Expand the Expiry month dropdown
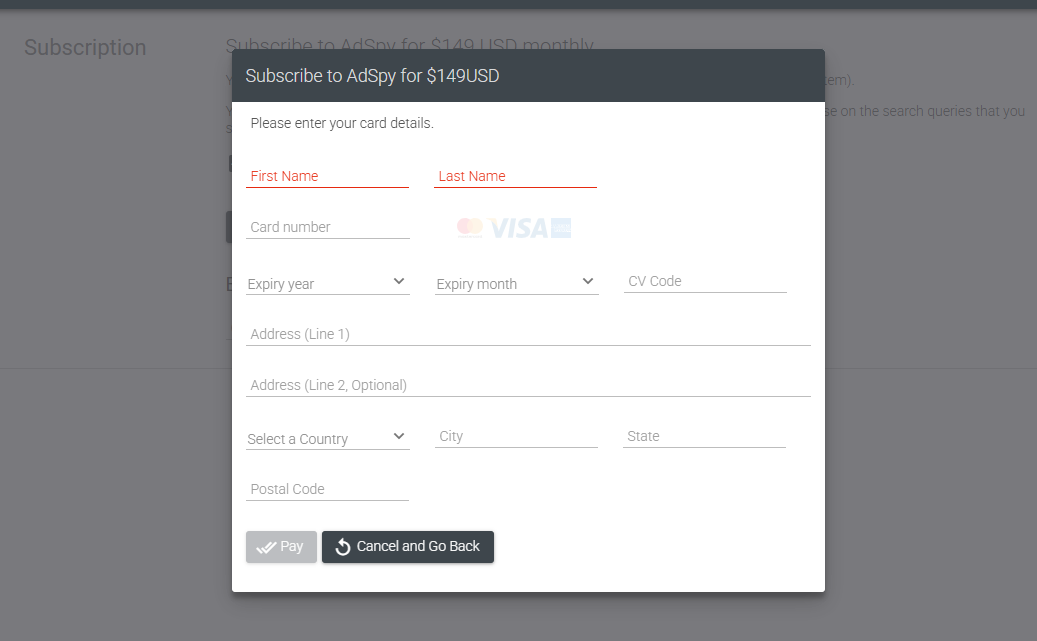Image resolution: width=1037 pixels, height=641 pixels. [517, 284]
